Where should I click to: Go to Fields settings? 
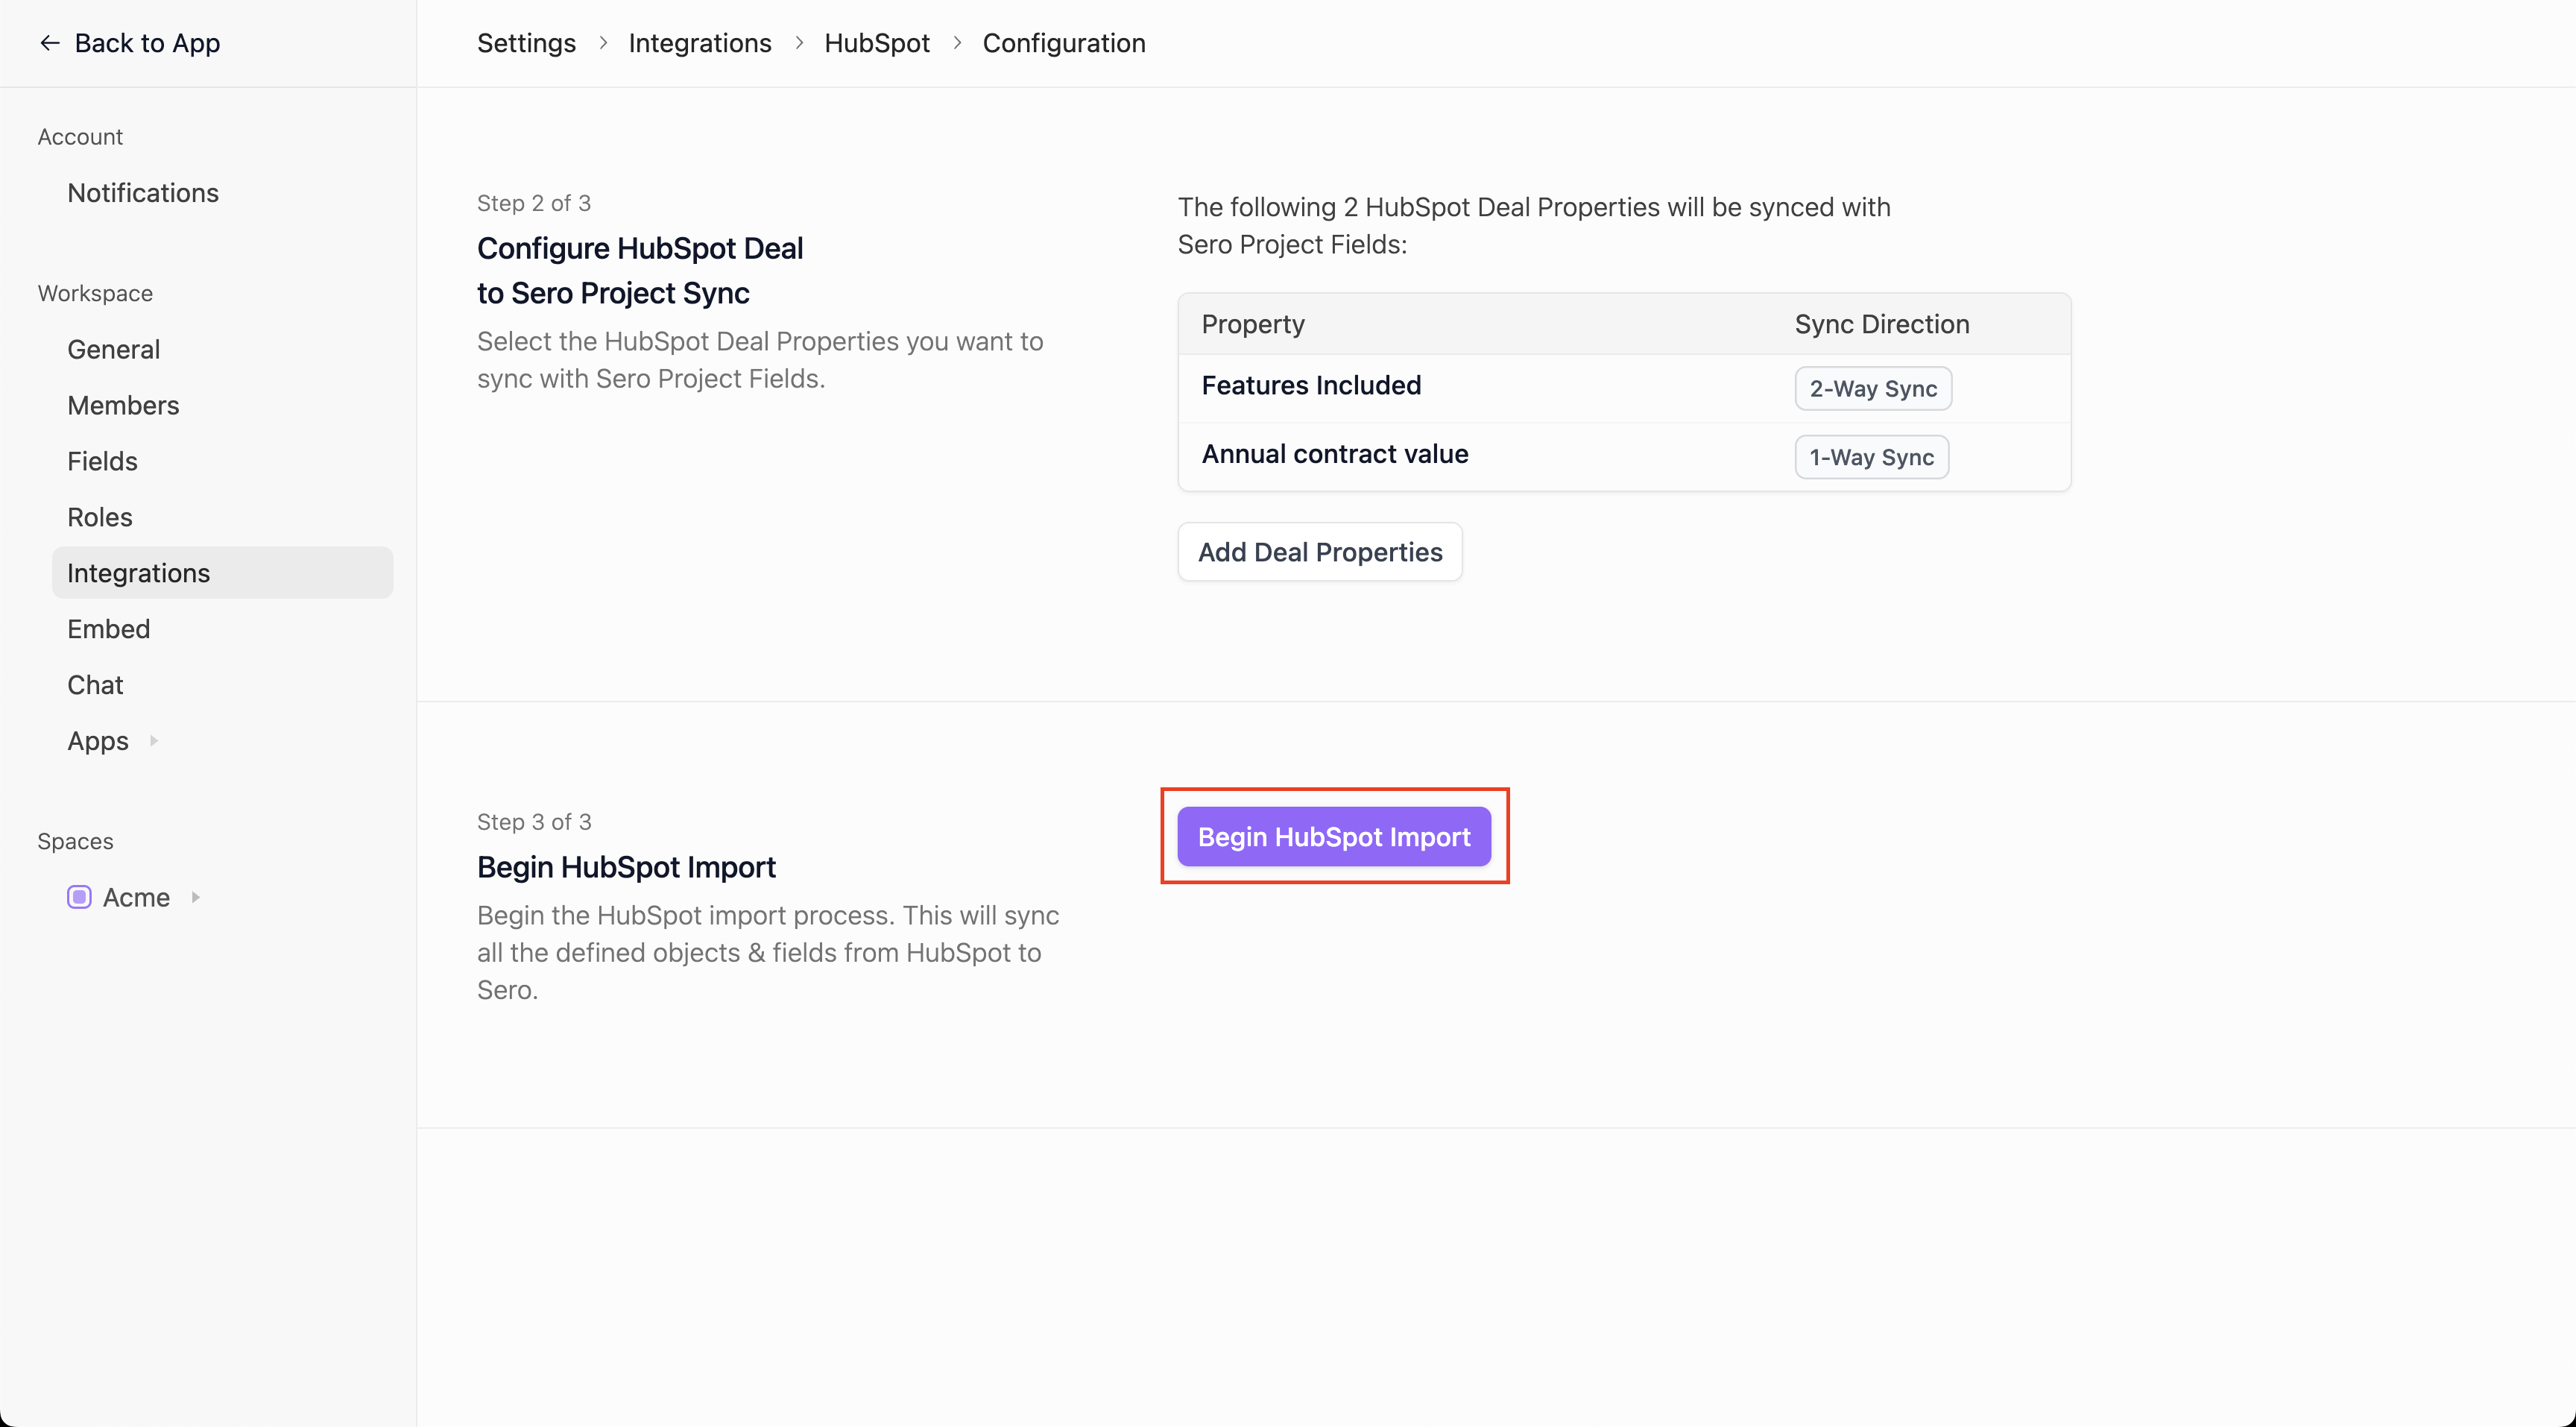102,461
